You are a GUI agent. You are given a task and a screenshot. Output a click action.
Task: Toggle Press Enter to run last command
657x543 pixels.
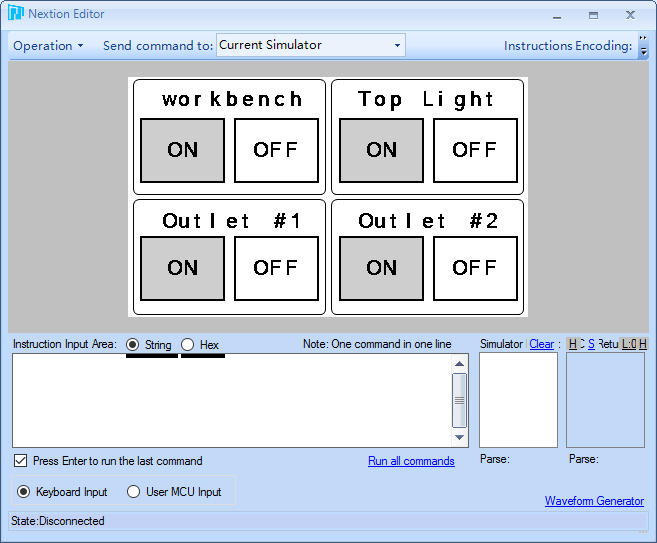21,461
